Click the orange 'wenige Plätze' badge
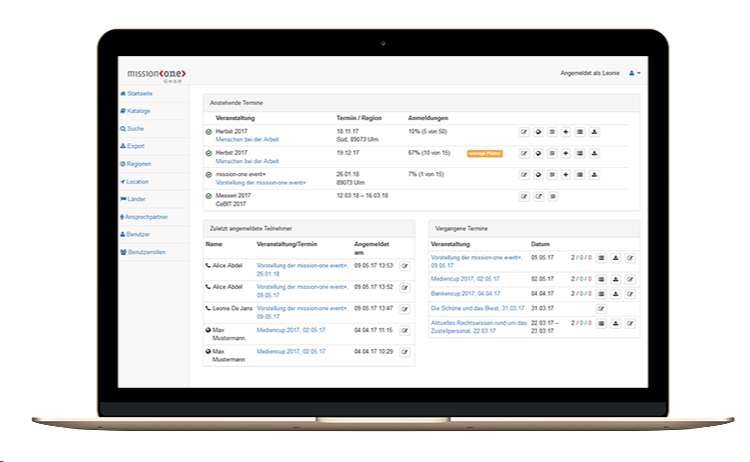The width and height of the screenshot is (750, 462). coord(481,153)
